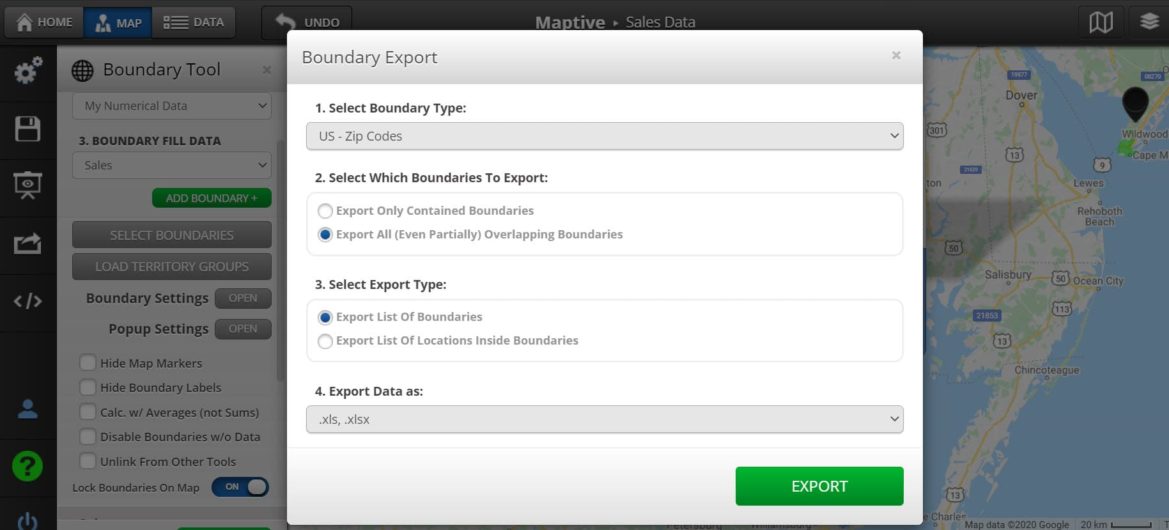Expand the My Numerical Data dropdown
The width and height of the screenshot is (1169, 530).
tap(171, 106)
